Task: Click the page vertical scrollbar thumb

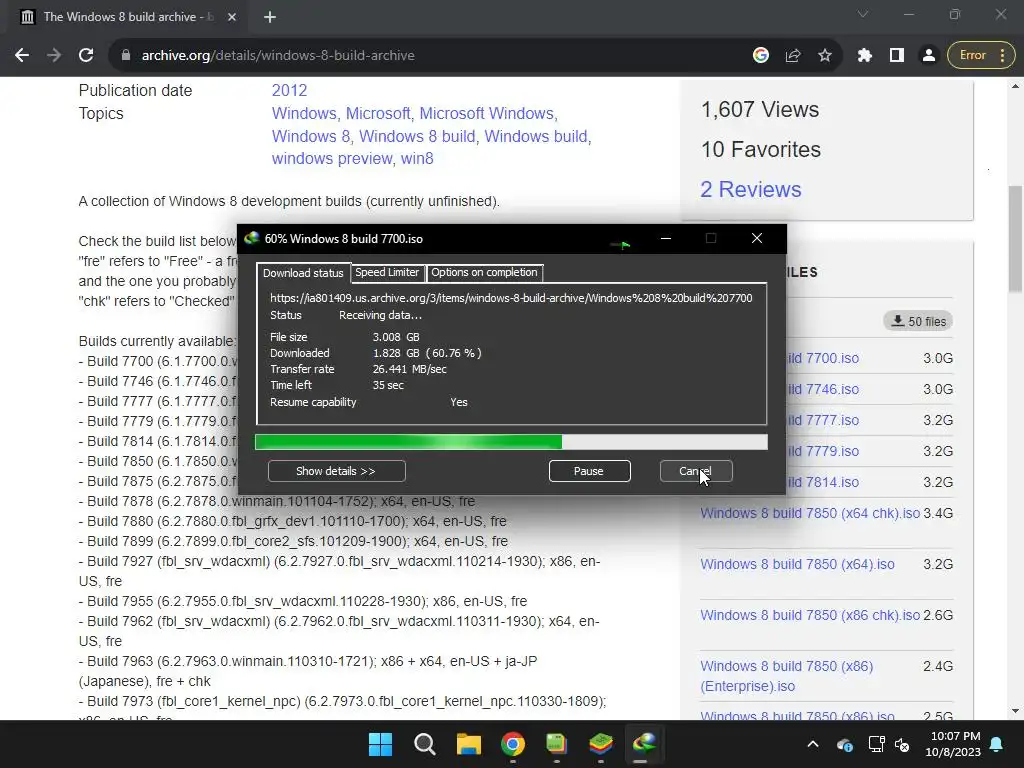Action: tap(1016, 238)
